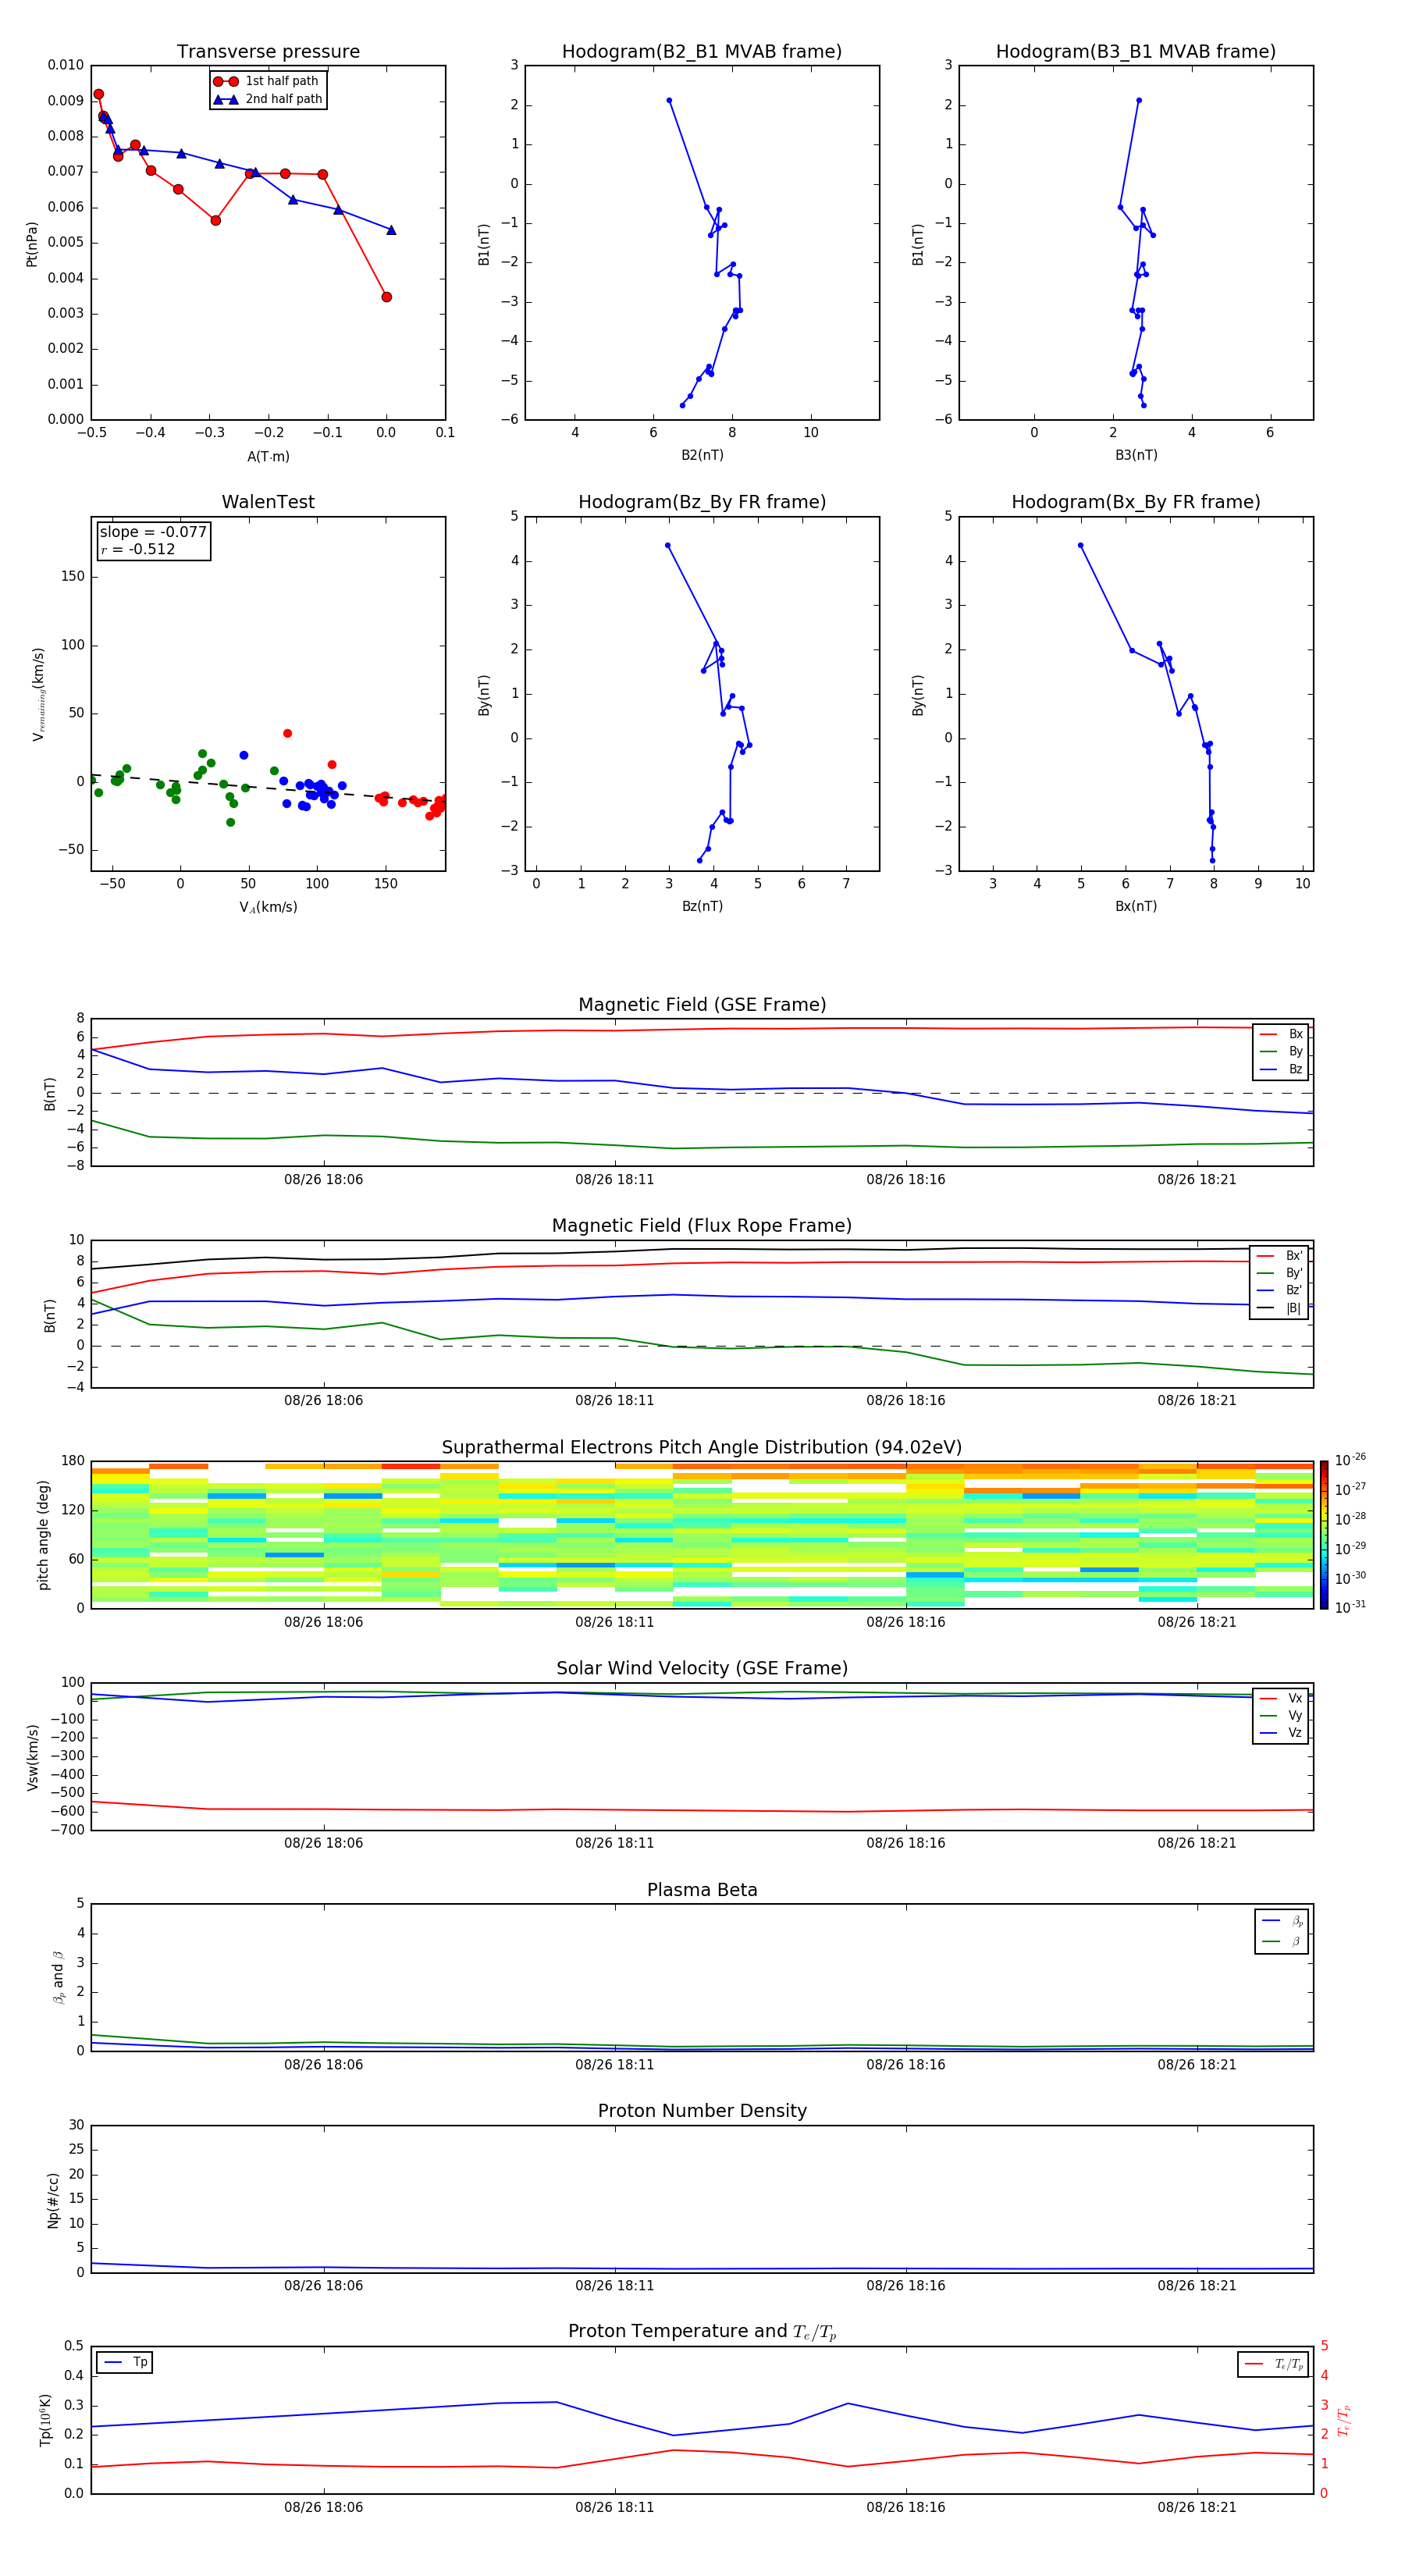The height and width of the screenshot is (2576, 1405).
Task: Click the Plasma Beta legend box
Action: coord(1281,1931)
